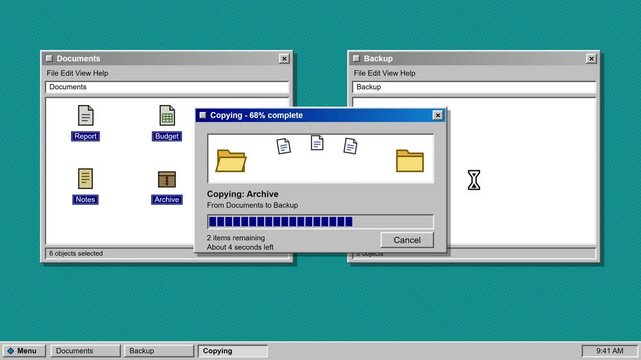Click "2 items remaining" text
Screen dimensions: 641x360
pyautogui.click(x=236, y=238)
